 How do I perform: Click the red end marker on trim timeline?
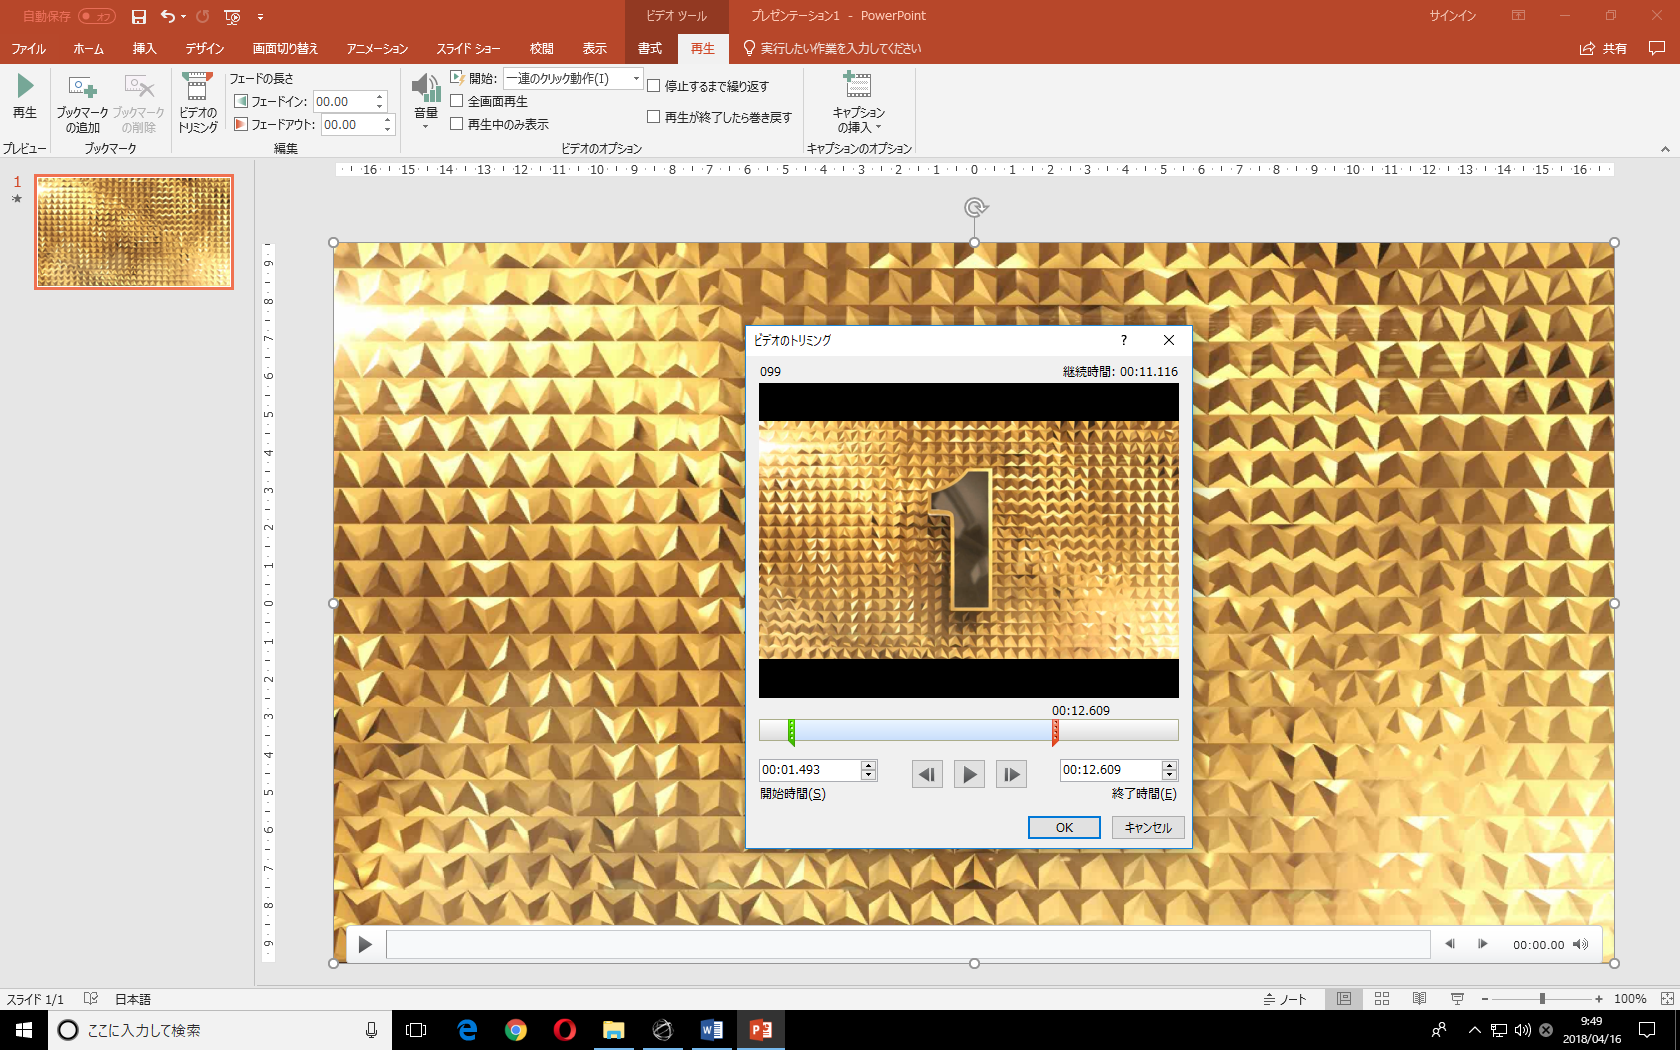1055,733
